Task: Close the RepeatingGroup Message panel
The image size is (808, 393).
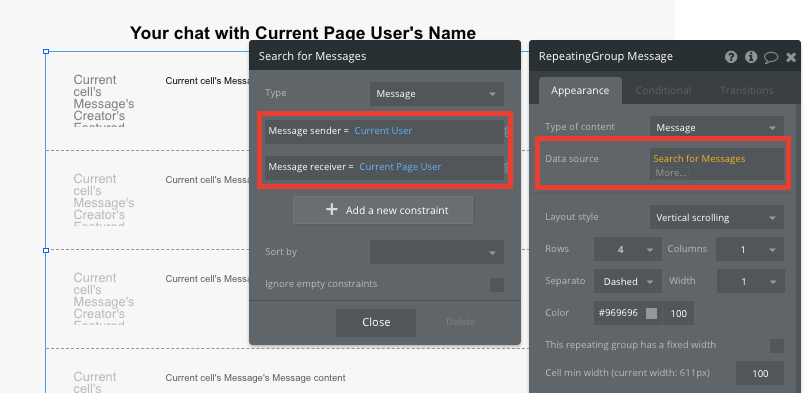Action: [791, 57]
